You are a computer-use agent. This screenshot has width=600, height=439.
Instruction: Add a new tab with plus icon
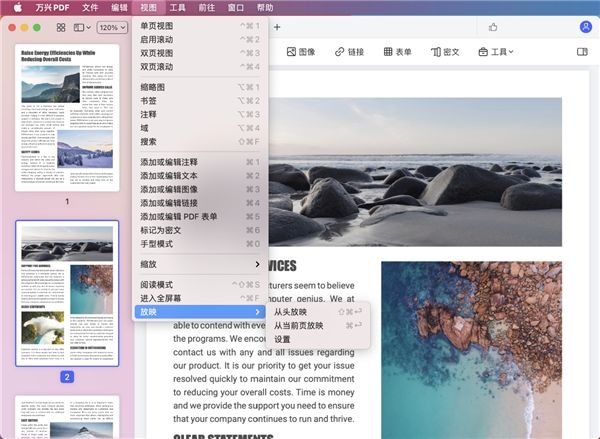coord(277,27)
